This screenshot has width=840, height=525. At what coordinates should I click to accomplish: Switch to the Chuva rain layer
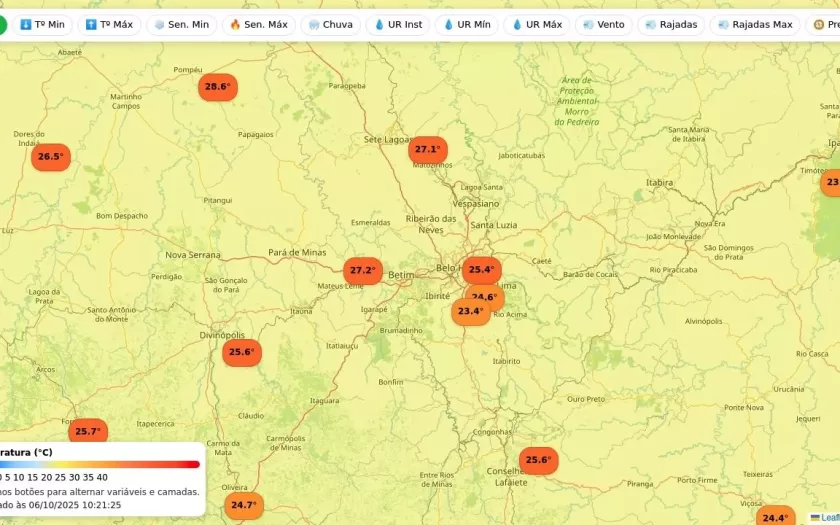pyautogui.click(x=330, y=24)
